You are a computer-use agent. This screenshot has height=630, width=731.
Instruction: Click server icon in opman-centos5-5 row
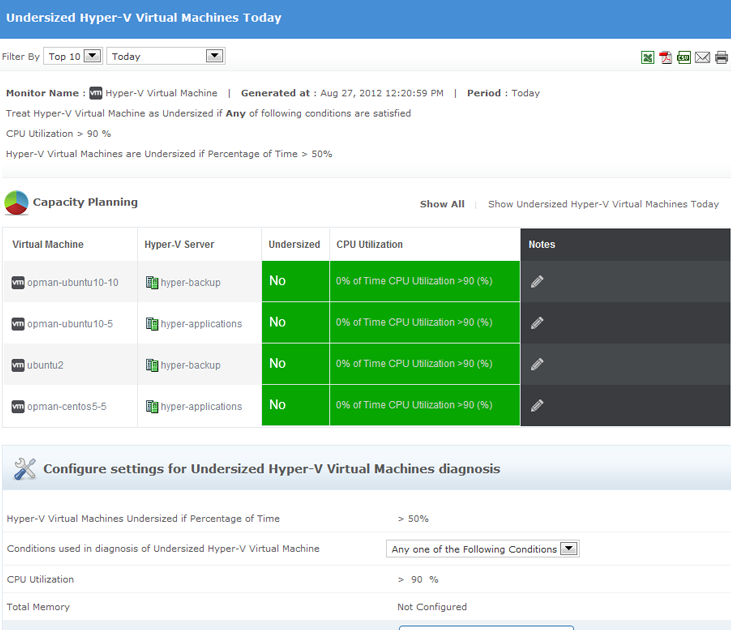pos(152,407)
